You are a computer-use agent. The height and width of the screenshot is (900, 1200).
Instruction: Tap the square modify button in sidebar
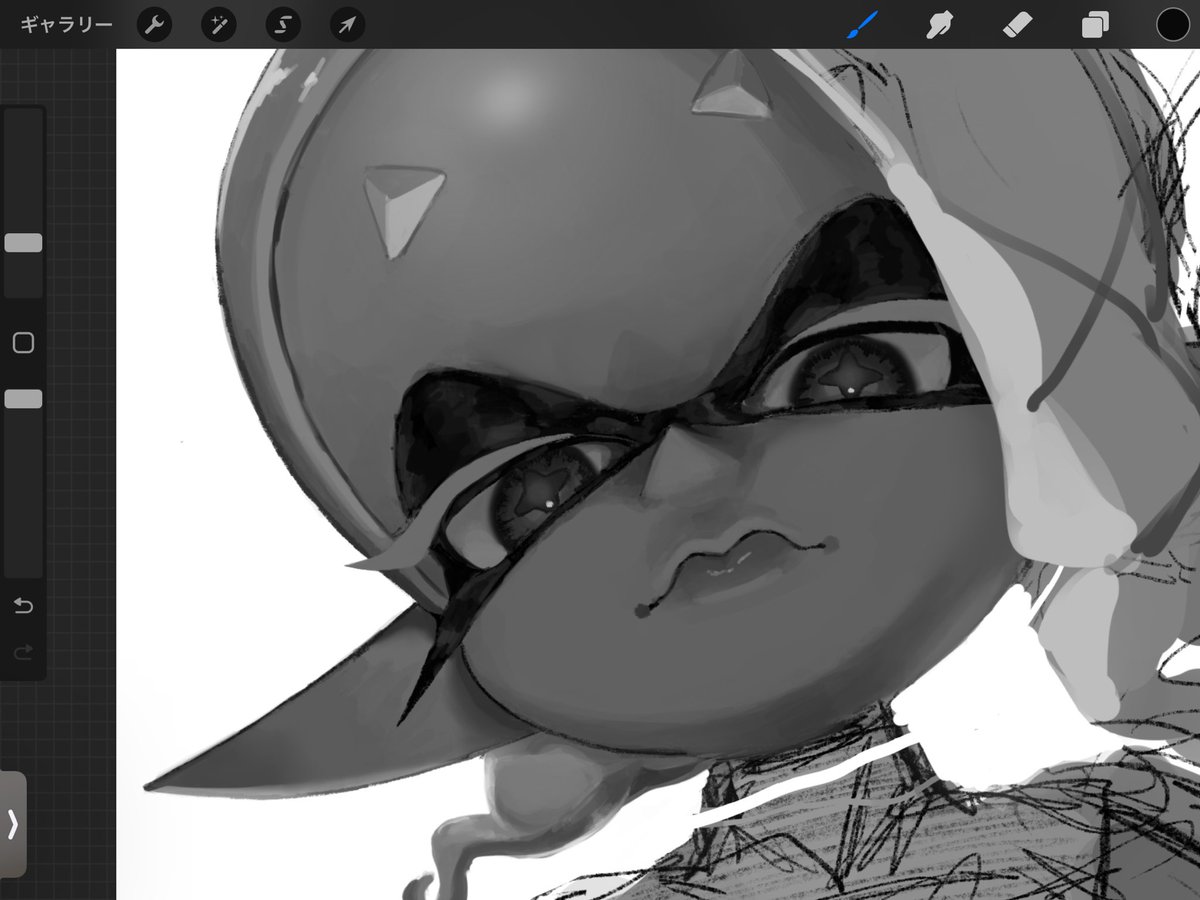(23, 343)
